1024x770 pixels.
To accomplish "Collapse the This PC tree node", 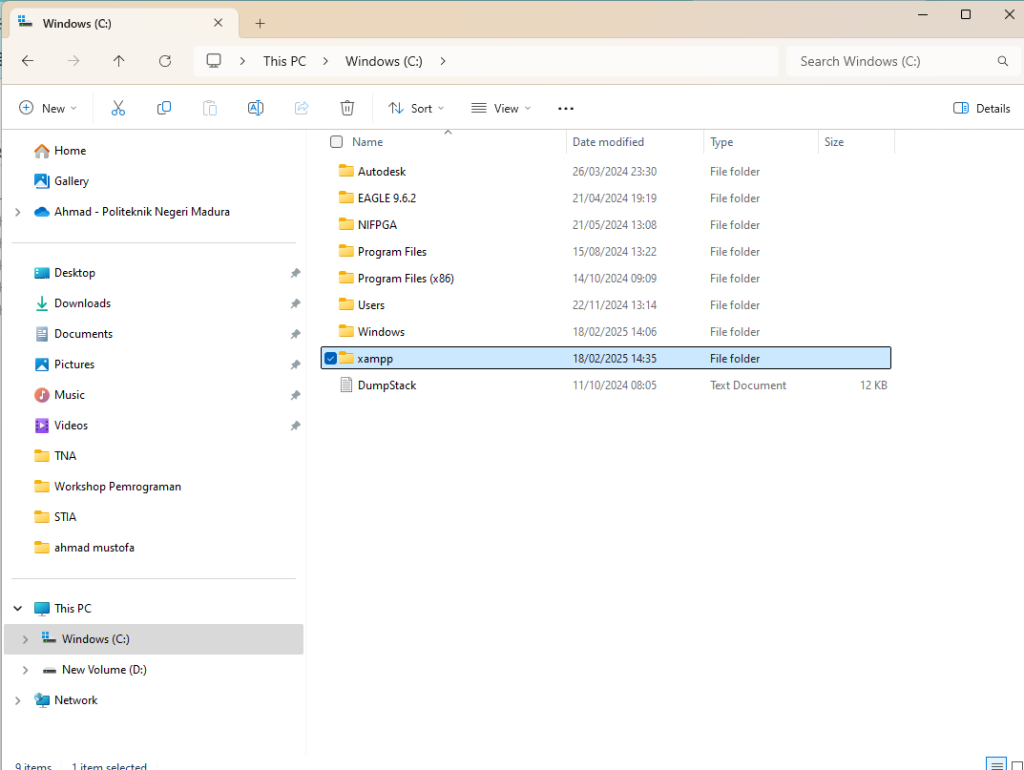I will point(18,608).
